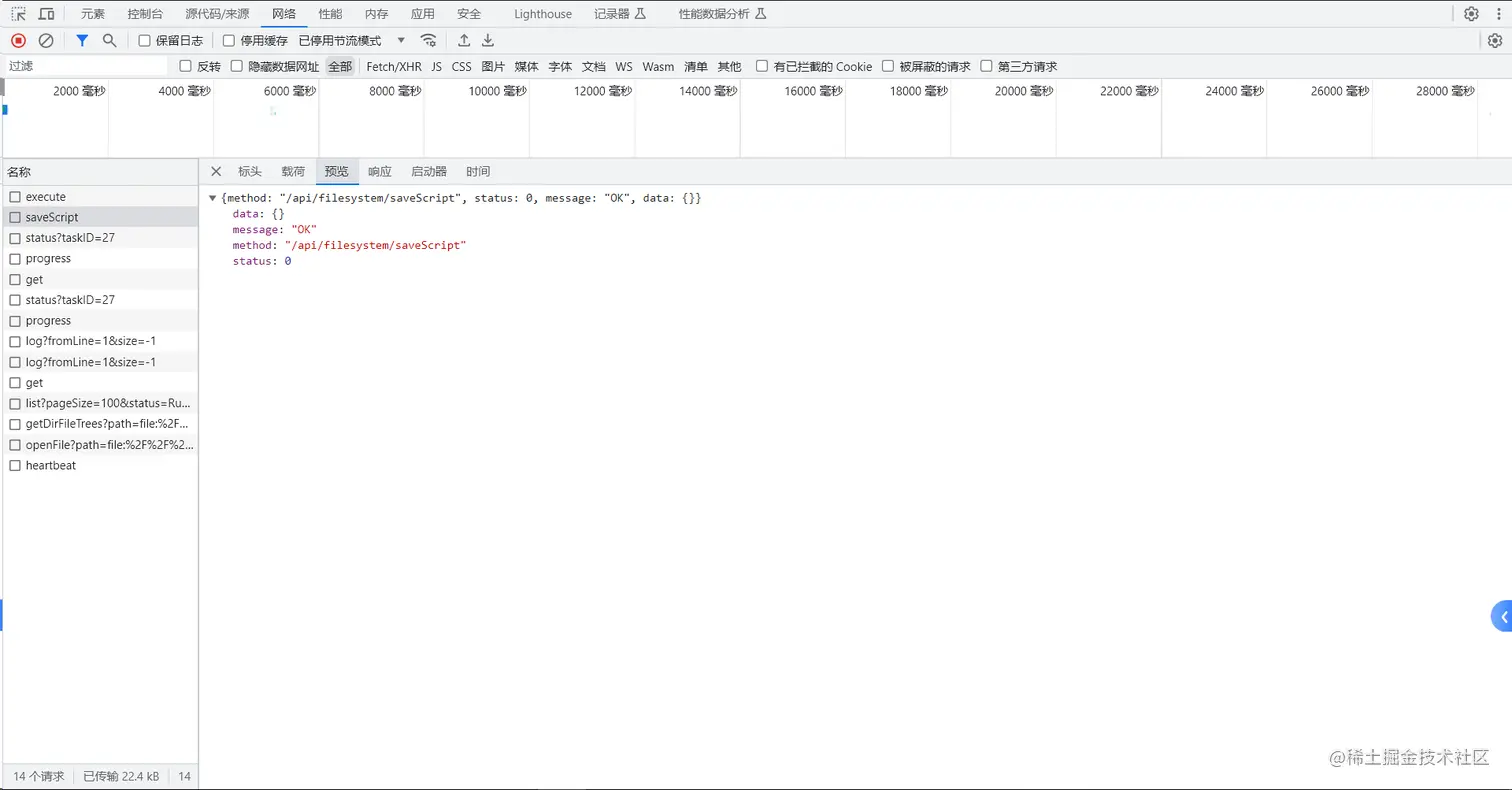This screenshot has width=1512, height=790.
Task: Check 被屏蔽的请求 option
Action: pyautogui.click(x=888, y=66)
